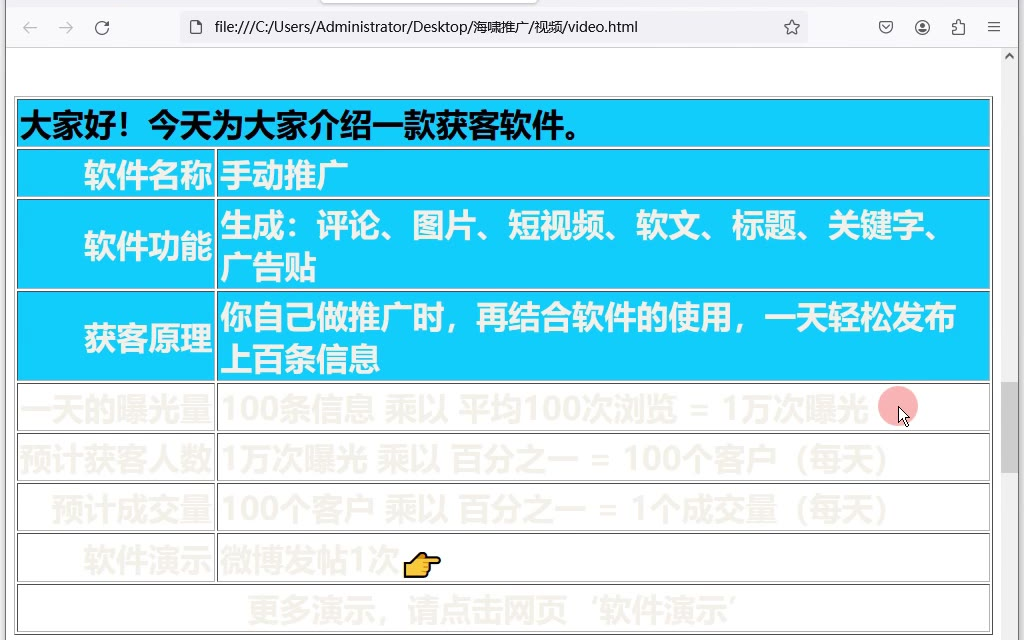Click the scrollbar up arrow
This screenshot has height=640, width=1024.
pos(1010,57)
